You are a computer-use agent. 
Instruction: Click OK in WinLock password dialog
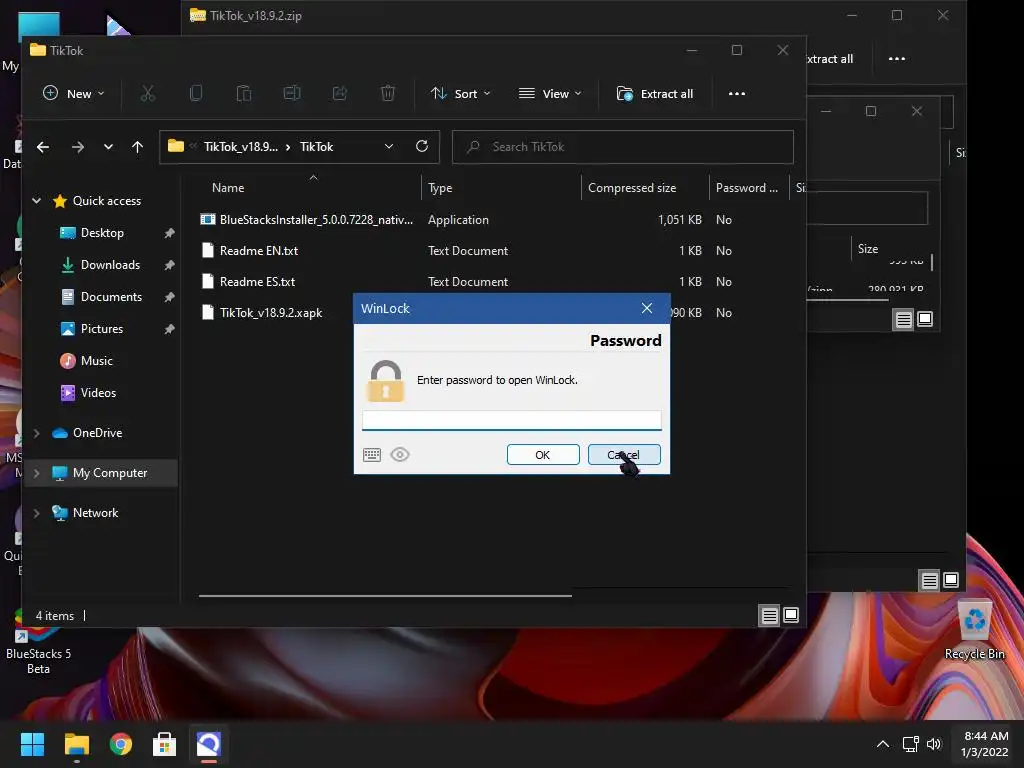543,455
